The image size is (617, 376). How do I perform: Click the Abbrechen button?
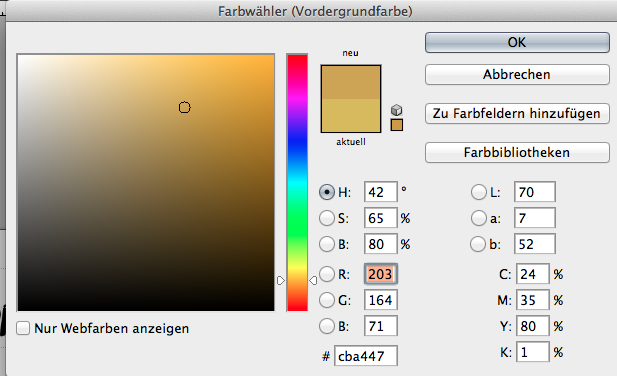(x=517, y=74)
